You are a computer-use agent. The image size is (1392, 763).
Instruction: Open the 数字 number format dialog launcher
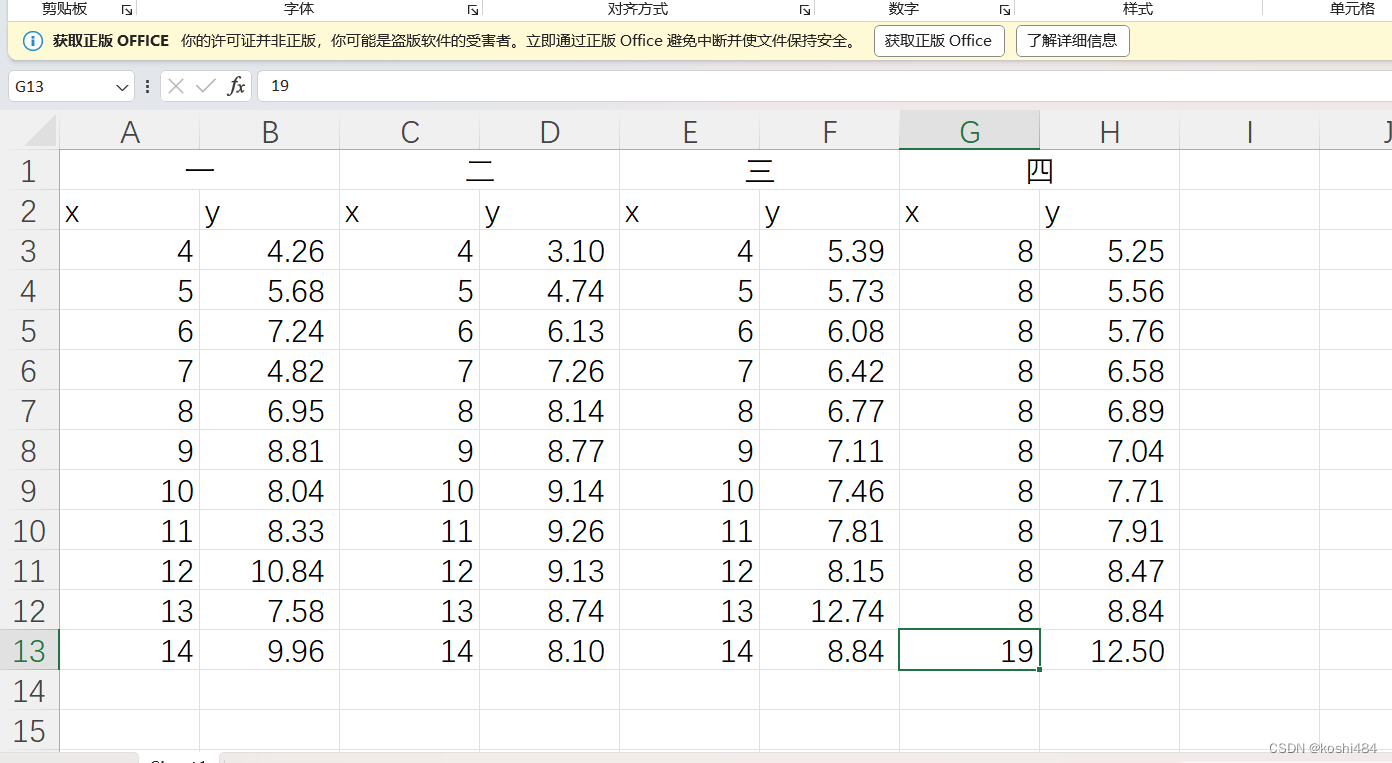[x=1005, y=9]
